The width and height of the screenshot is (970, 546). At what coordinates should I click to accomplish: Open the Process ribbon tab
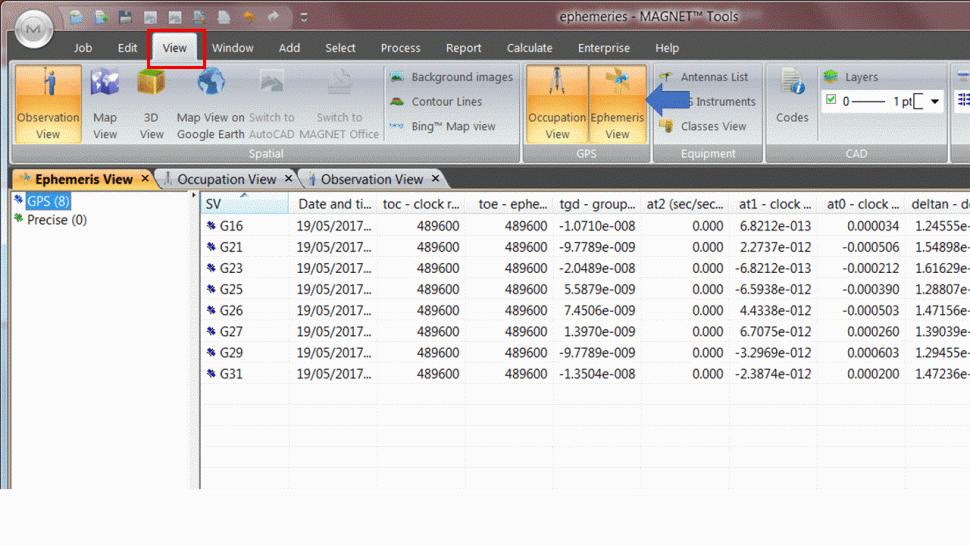pos(400,48)
